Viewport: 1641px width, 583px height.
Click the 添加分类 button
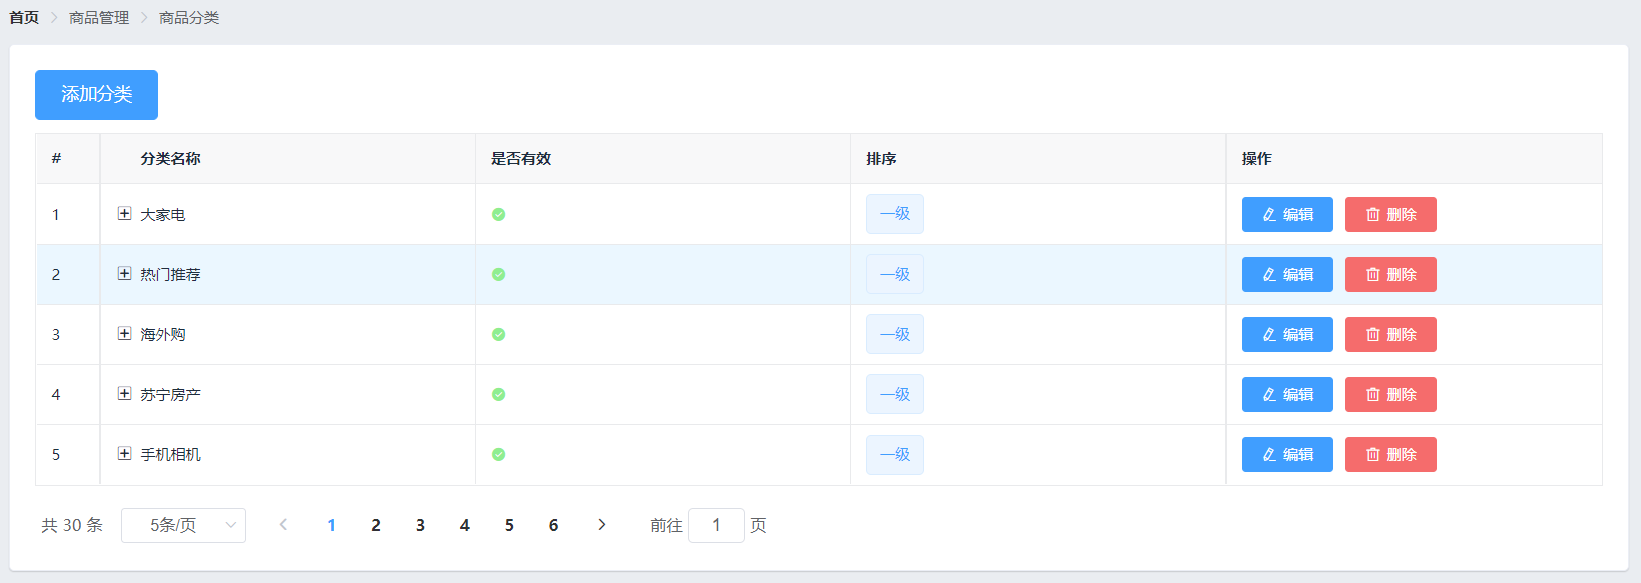point(96,95)
